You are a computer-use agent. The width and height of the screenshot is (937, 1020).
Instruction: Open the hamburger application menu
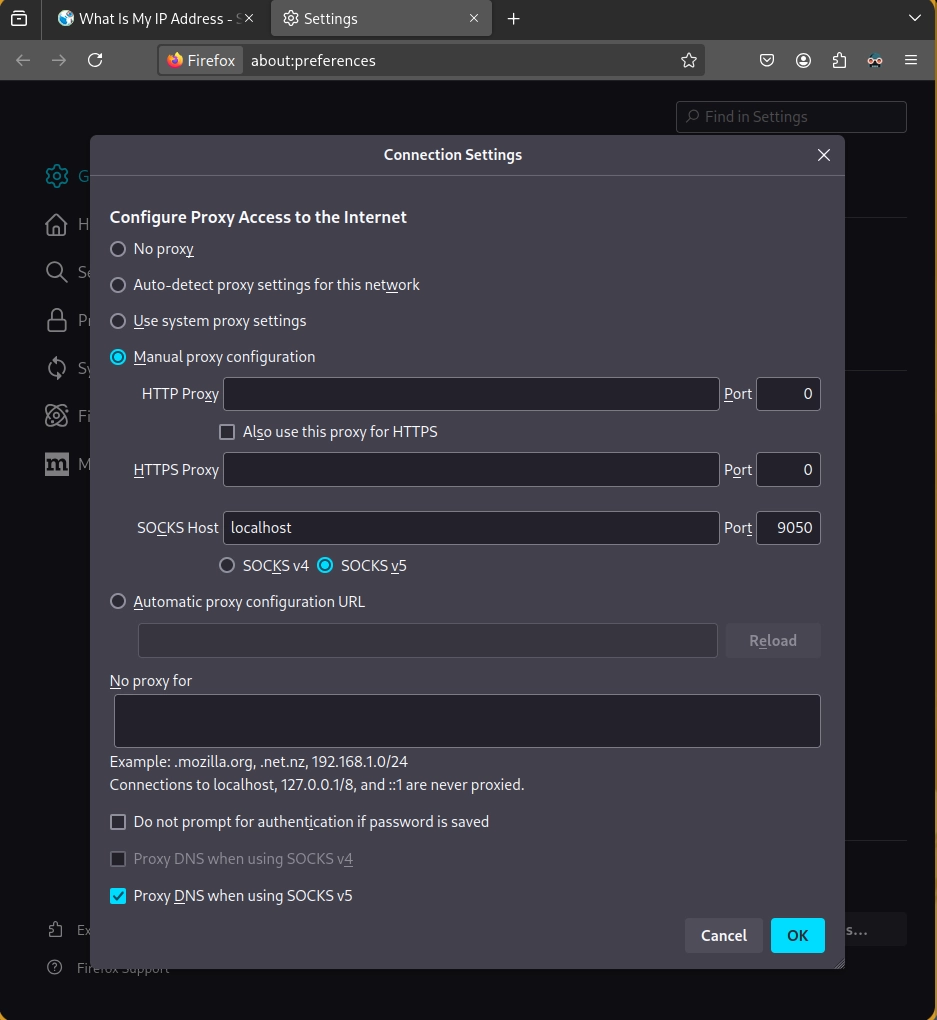[911, 60]
